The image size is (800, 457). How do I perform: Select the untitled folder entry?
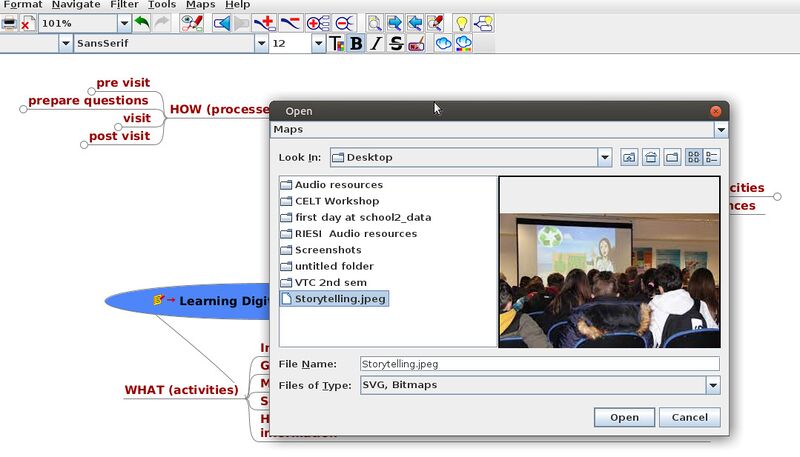point(328,266)
